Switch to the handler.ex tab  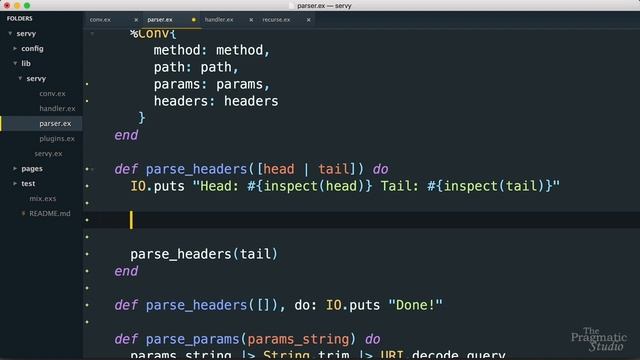(219, 20)
